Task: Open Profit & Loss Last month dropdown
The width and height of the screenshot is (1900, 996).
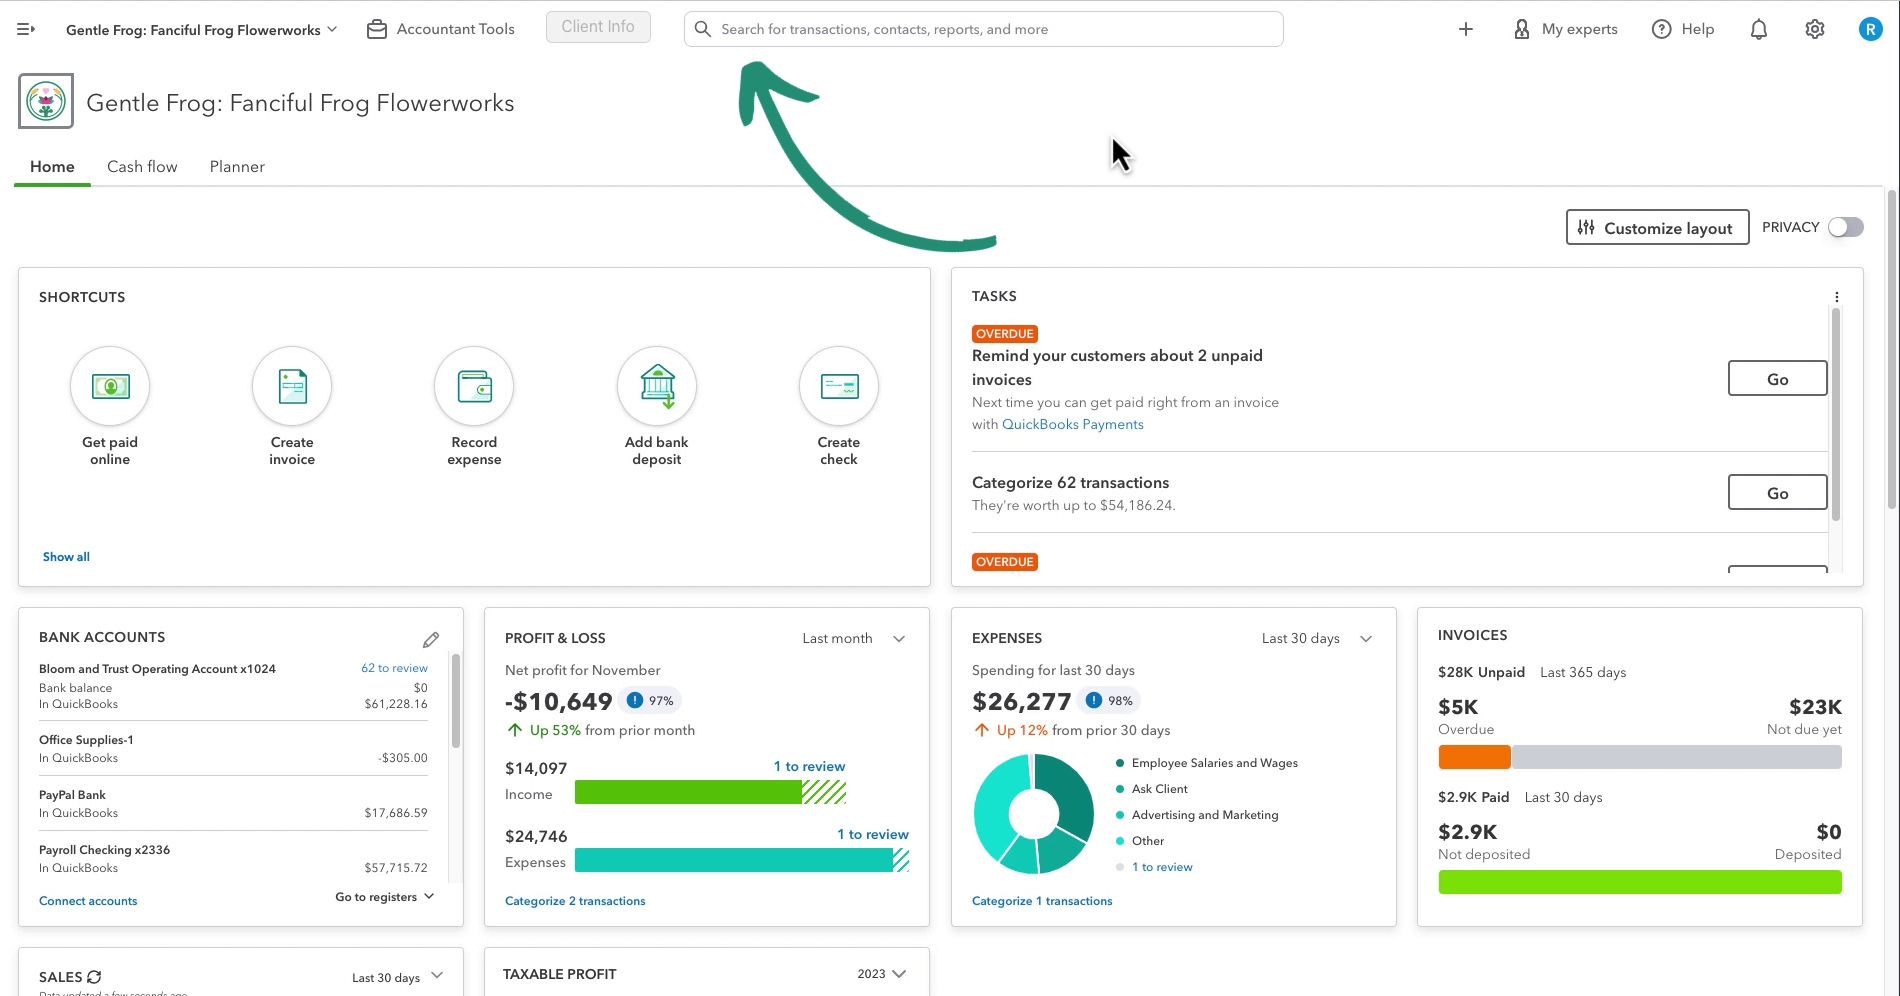Action: [x=854, y=638]
